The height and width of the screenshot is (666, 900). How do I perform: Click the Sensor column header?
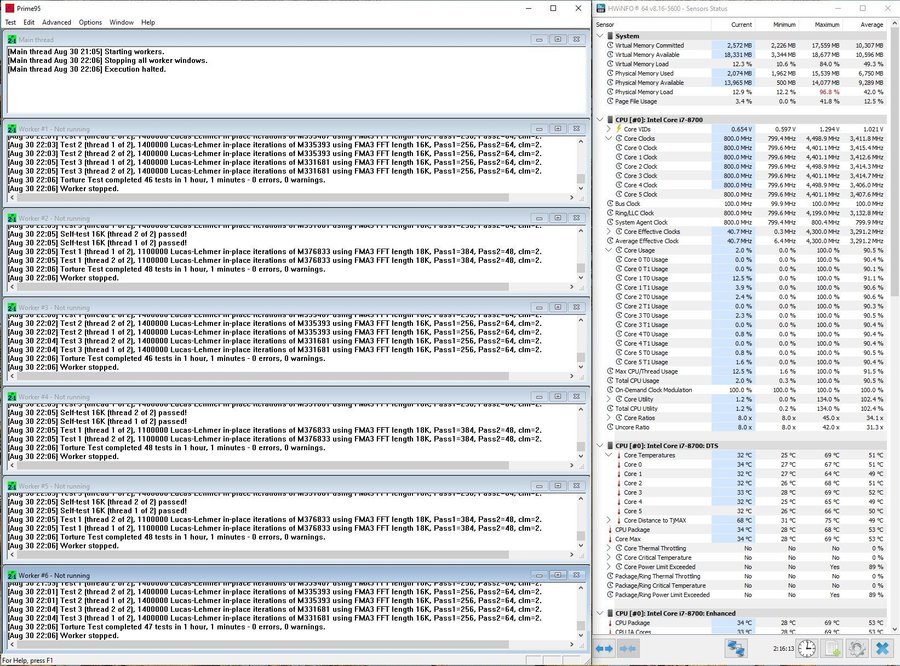pos(652,25)
